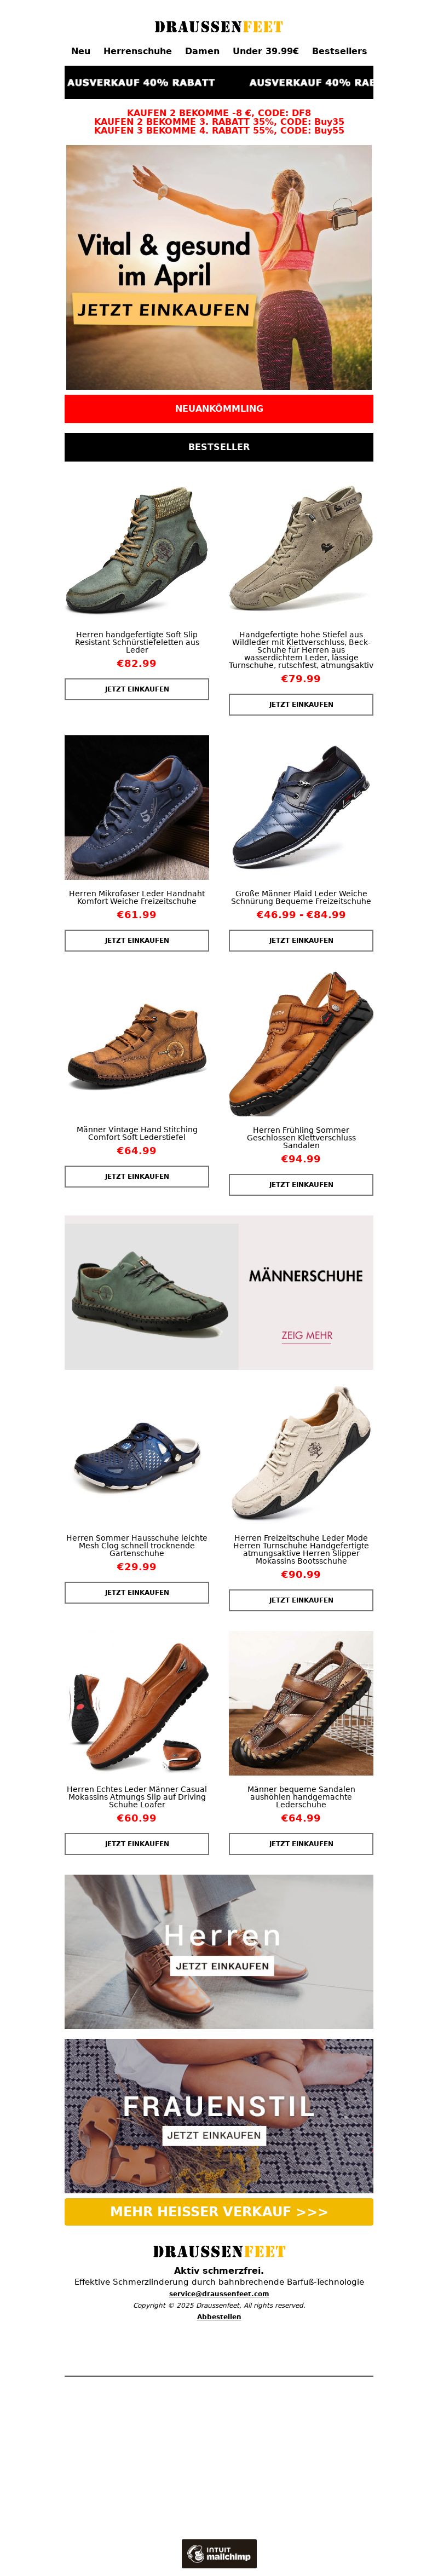Click the Ausverkauf 40% Rabatt banner
Image resolution: width=438 pixels, height=2576 pixels.
tap(219, 83)
